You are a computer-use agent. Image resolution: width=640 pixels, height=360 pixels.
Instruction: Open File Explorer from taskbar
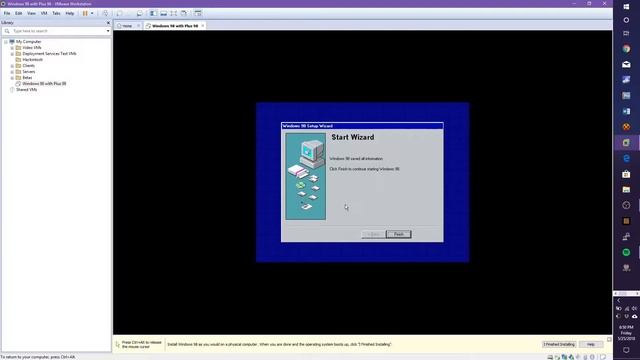click(627, 190)
